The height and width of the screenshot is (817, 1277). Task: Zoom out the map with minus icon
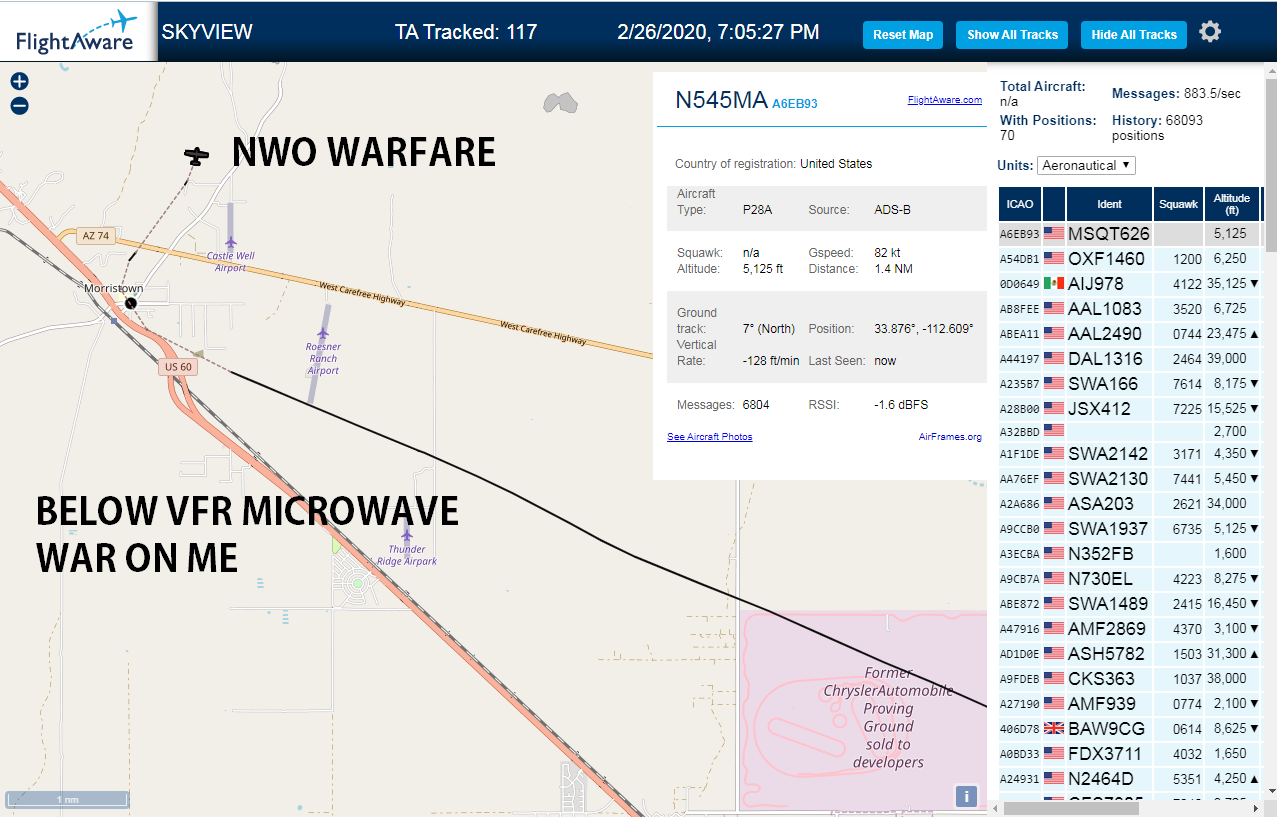pyautogui.click(x=19, y=106)
